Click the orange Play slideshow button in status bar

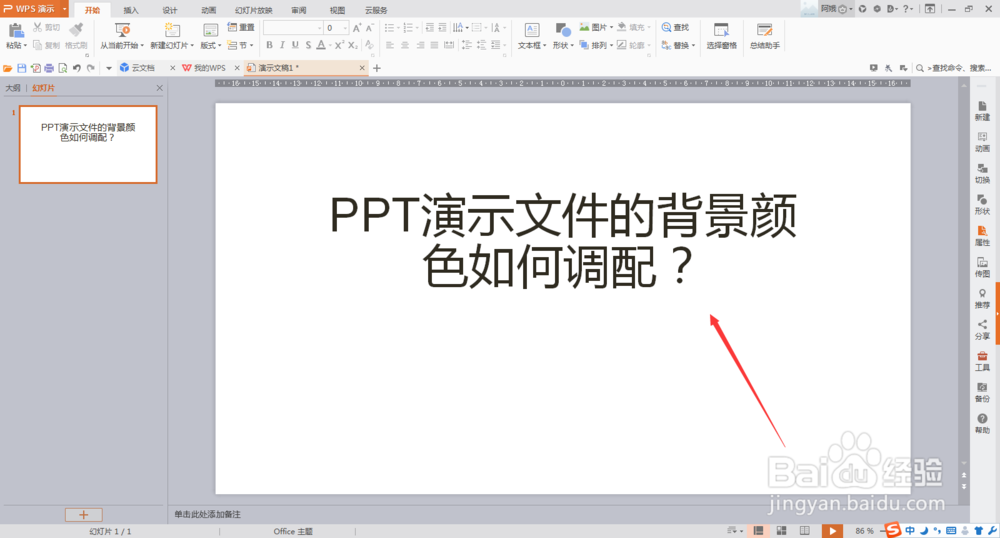832,530
